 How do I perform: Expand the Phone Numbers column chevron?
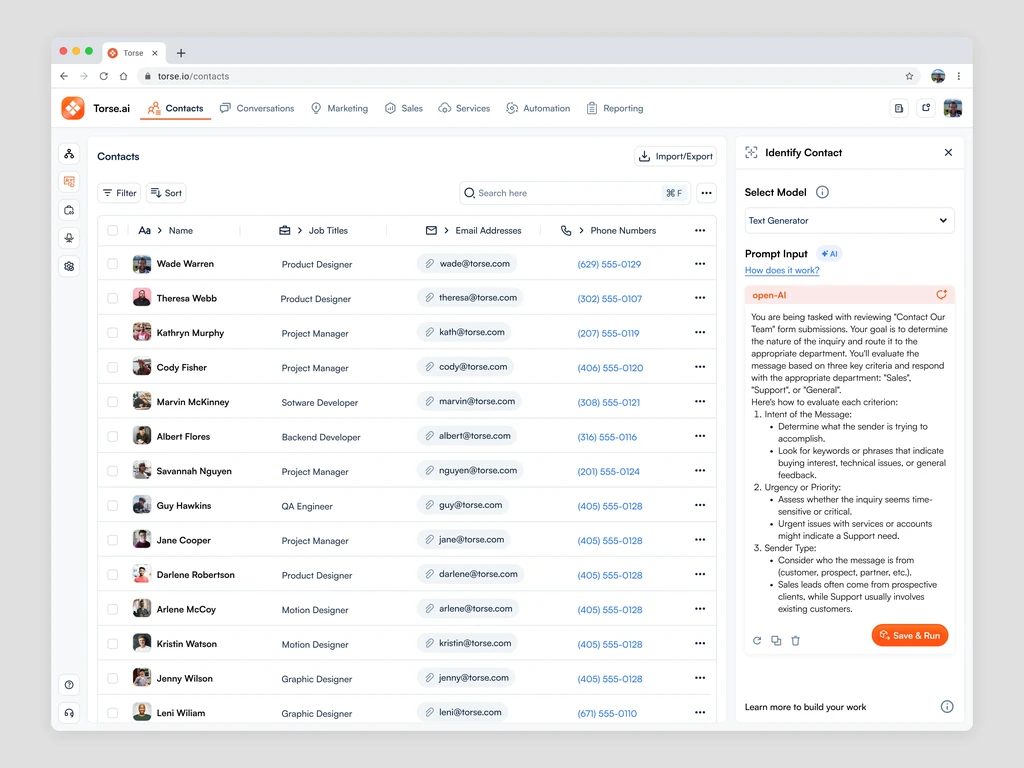pyautogui.click(x=581, y=231)
